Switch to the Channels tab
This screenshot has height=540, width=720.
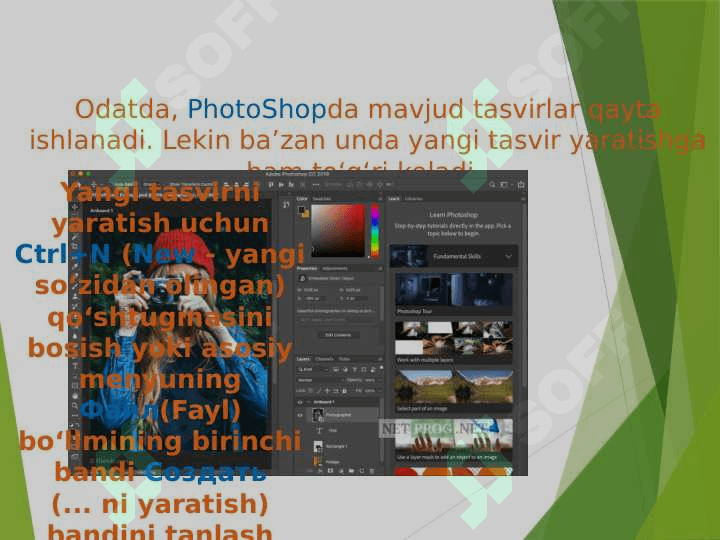point(324,359)
